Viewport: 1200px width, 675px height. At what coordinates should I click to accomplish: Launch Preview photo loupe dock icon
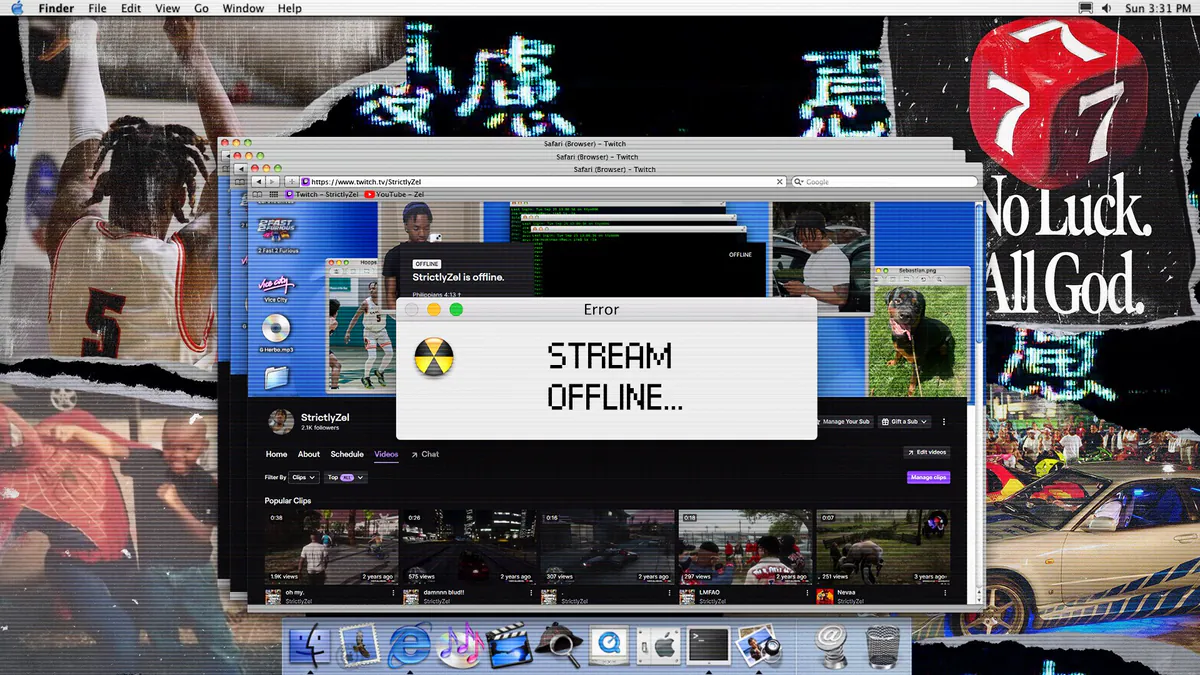pyautogui.click(x=758, y=645)
